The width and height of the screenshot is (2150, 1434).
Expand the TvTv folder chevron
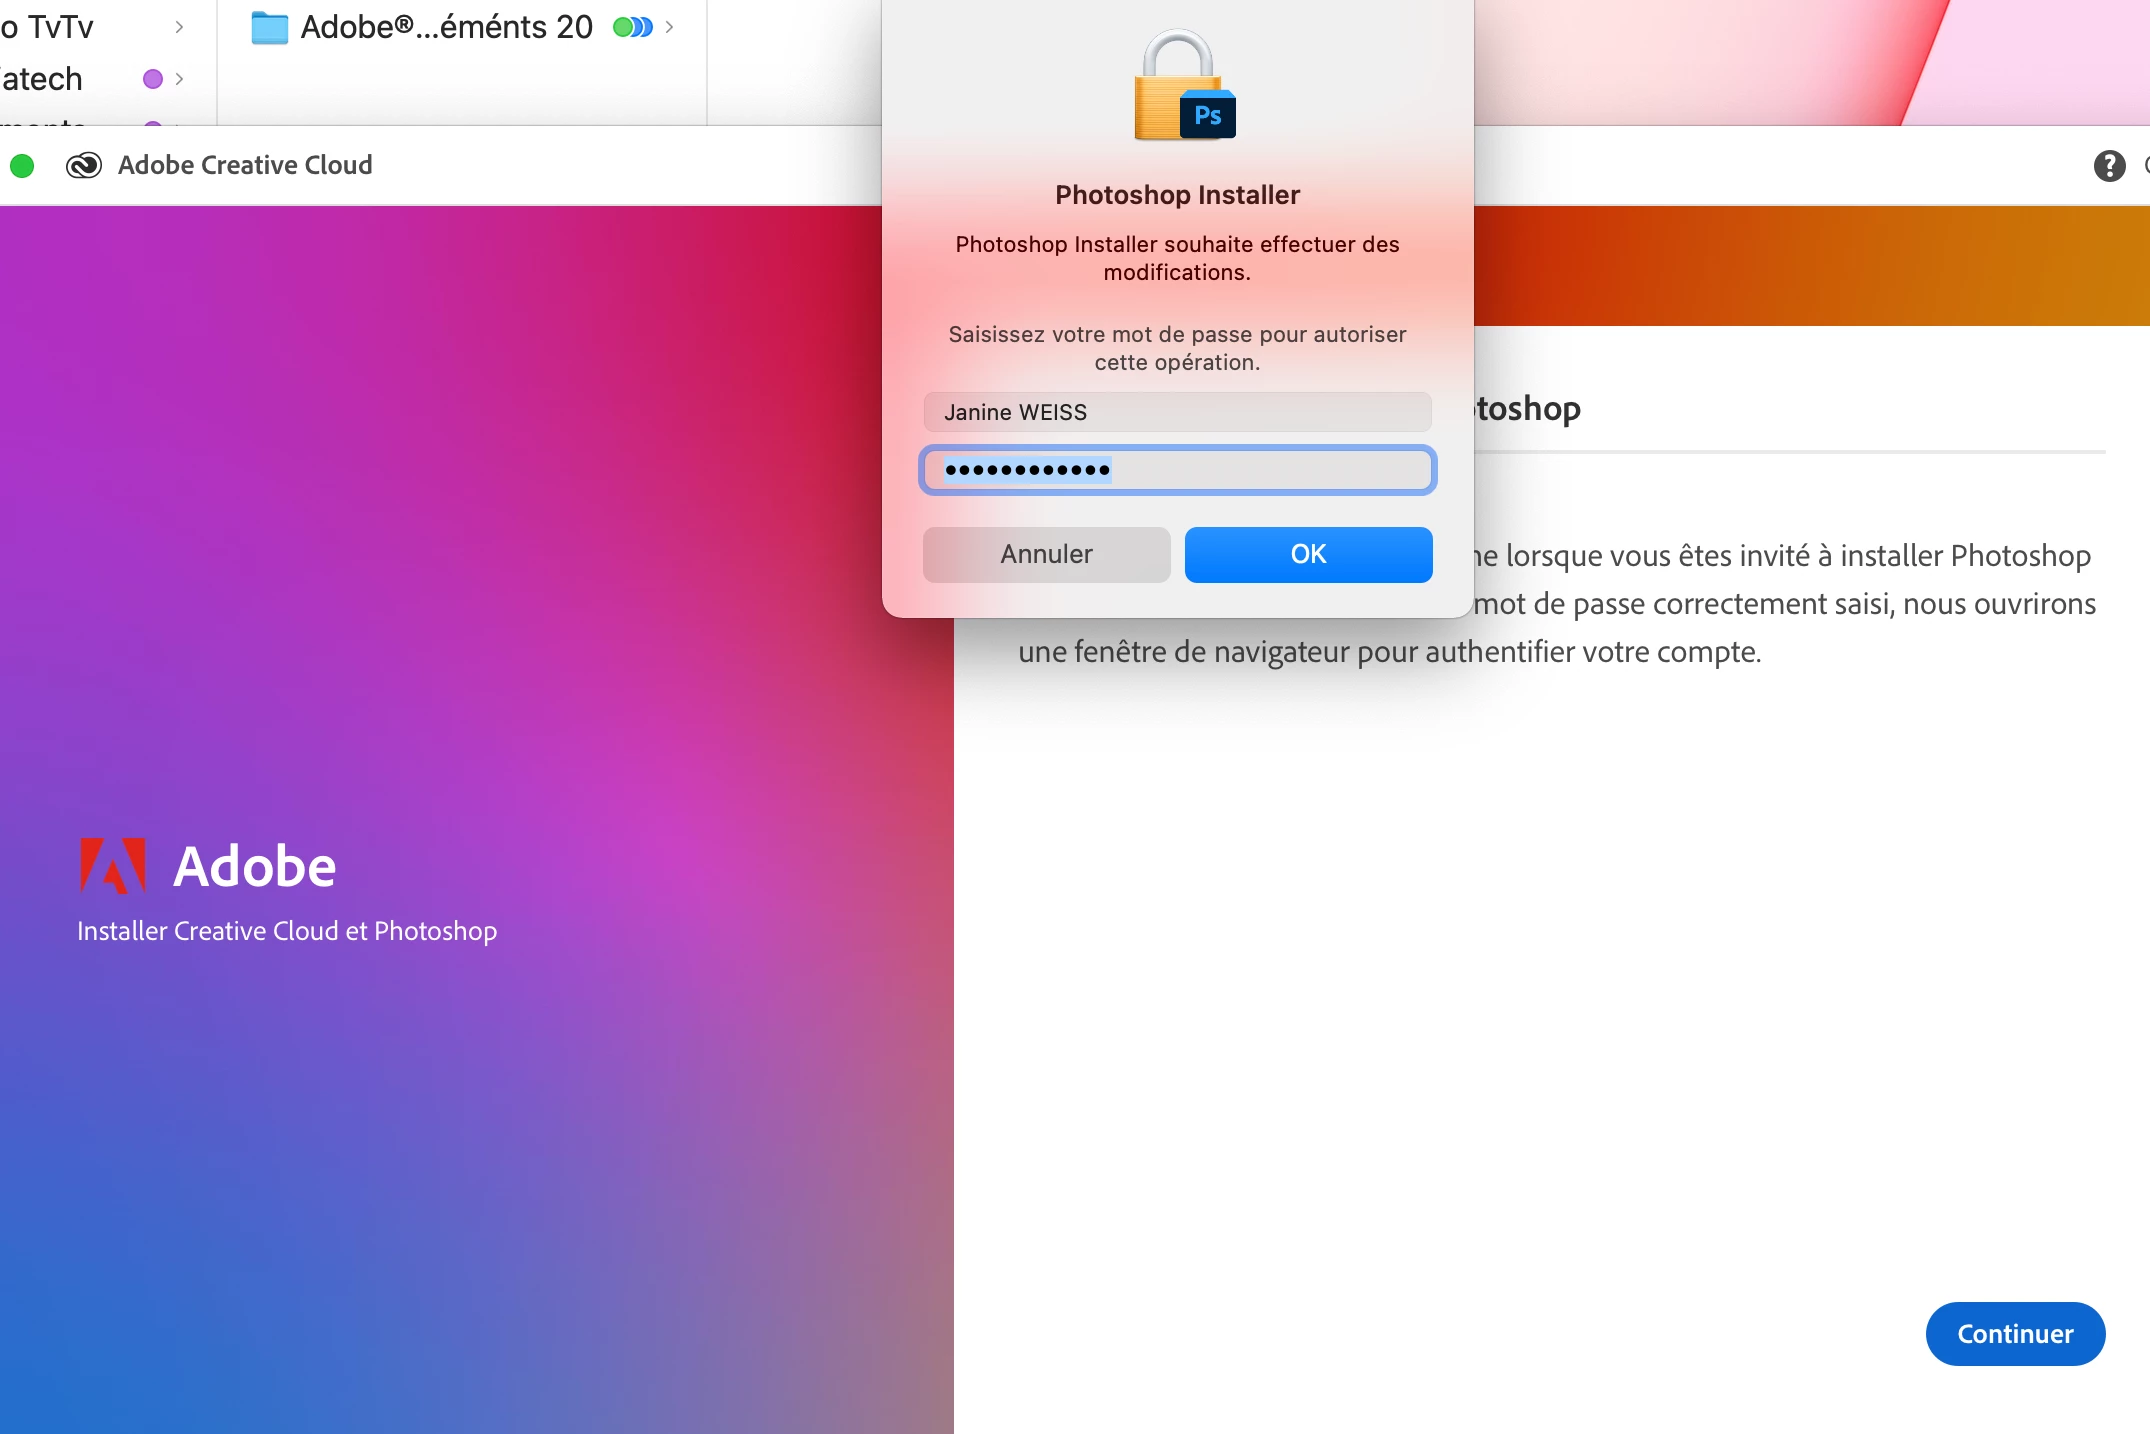(x=179, y=27)
